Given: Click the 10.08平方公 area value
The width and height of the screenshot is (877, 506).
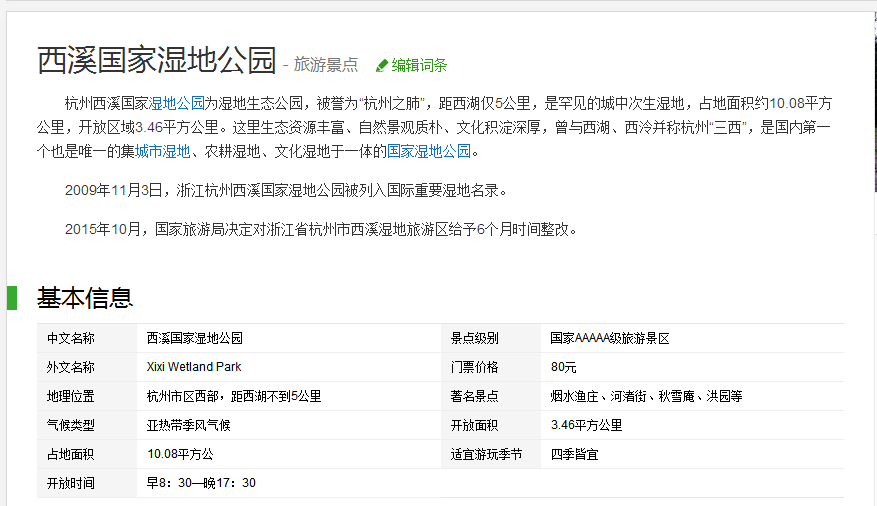Looking at the screenshot, I should (181, 454).
